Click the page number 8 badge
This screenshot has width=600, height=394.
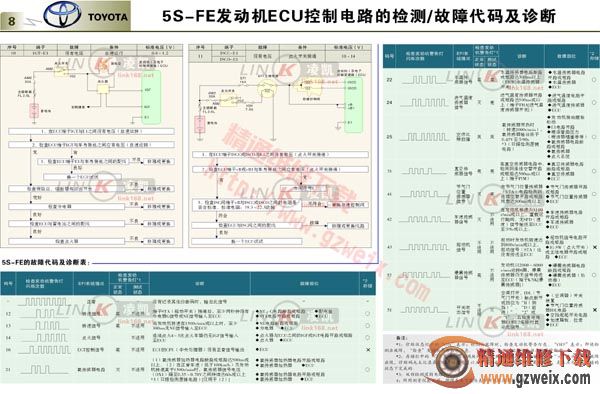tap(12, 21)
